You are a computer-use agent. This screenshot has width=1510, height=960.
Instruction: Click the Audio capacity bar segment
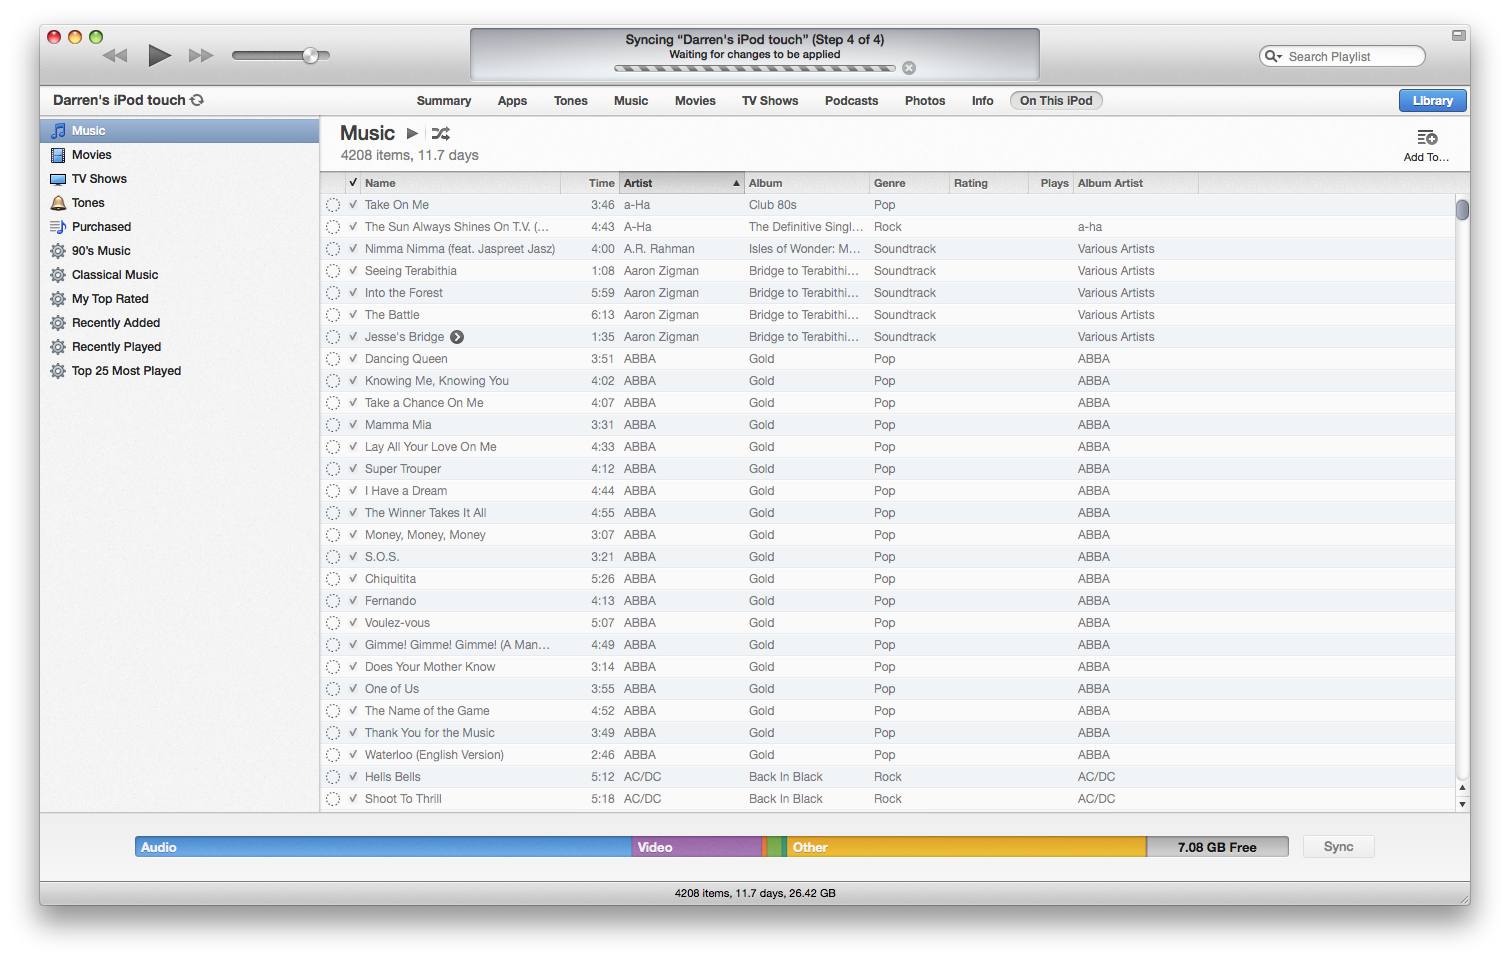pyautogui.click(x=383, y=847)
